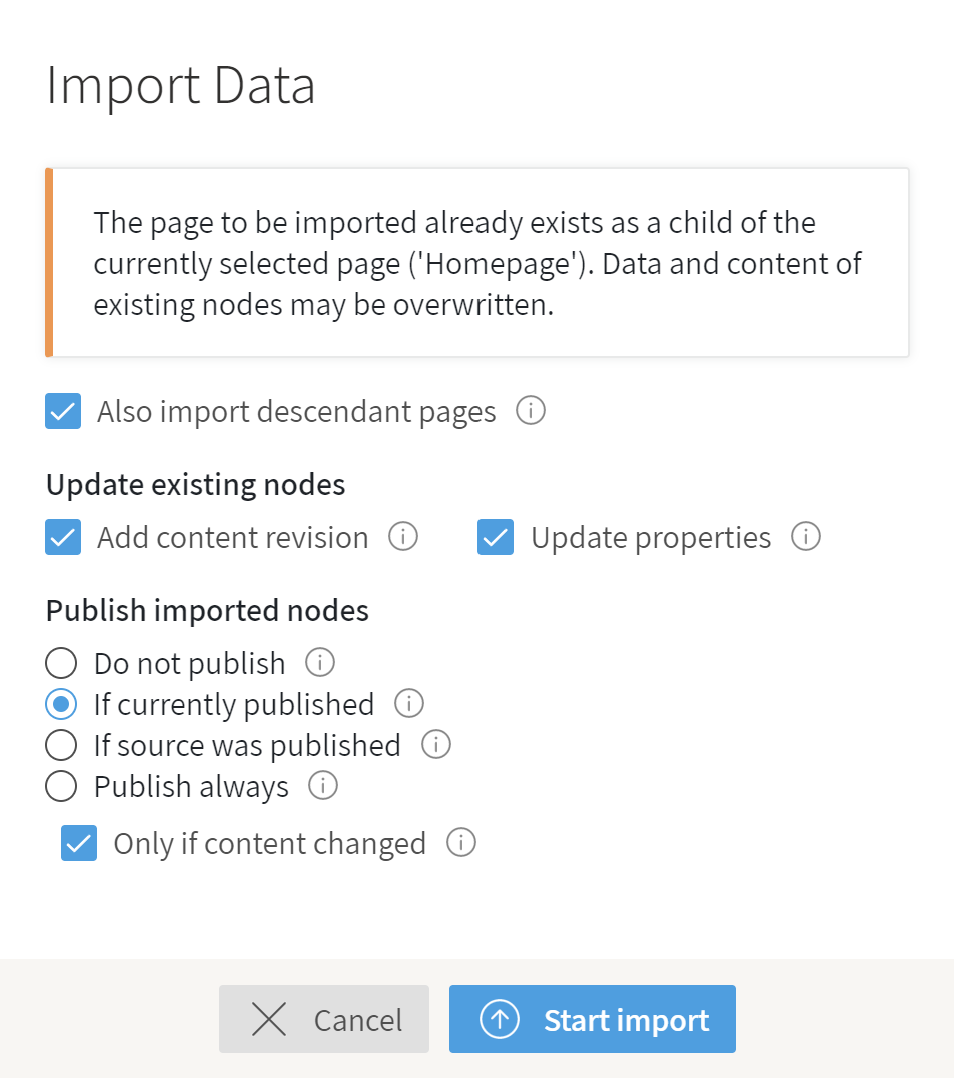Click the Import Data dialog title
This screenshot has height=1078, width=954.
181,85
